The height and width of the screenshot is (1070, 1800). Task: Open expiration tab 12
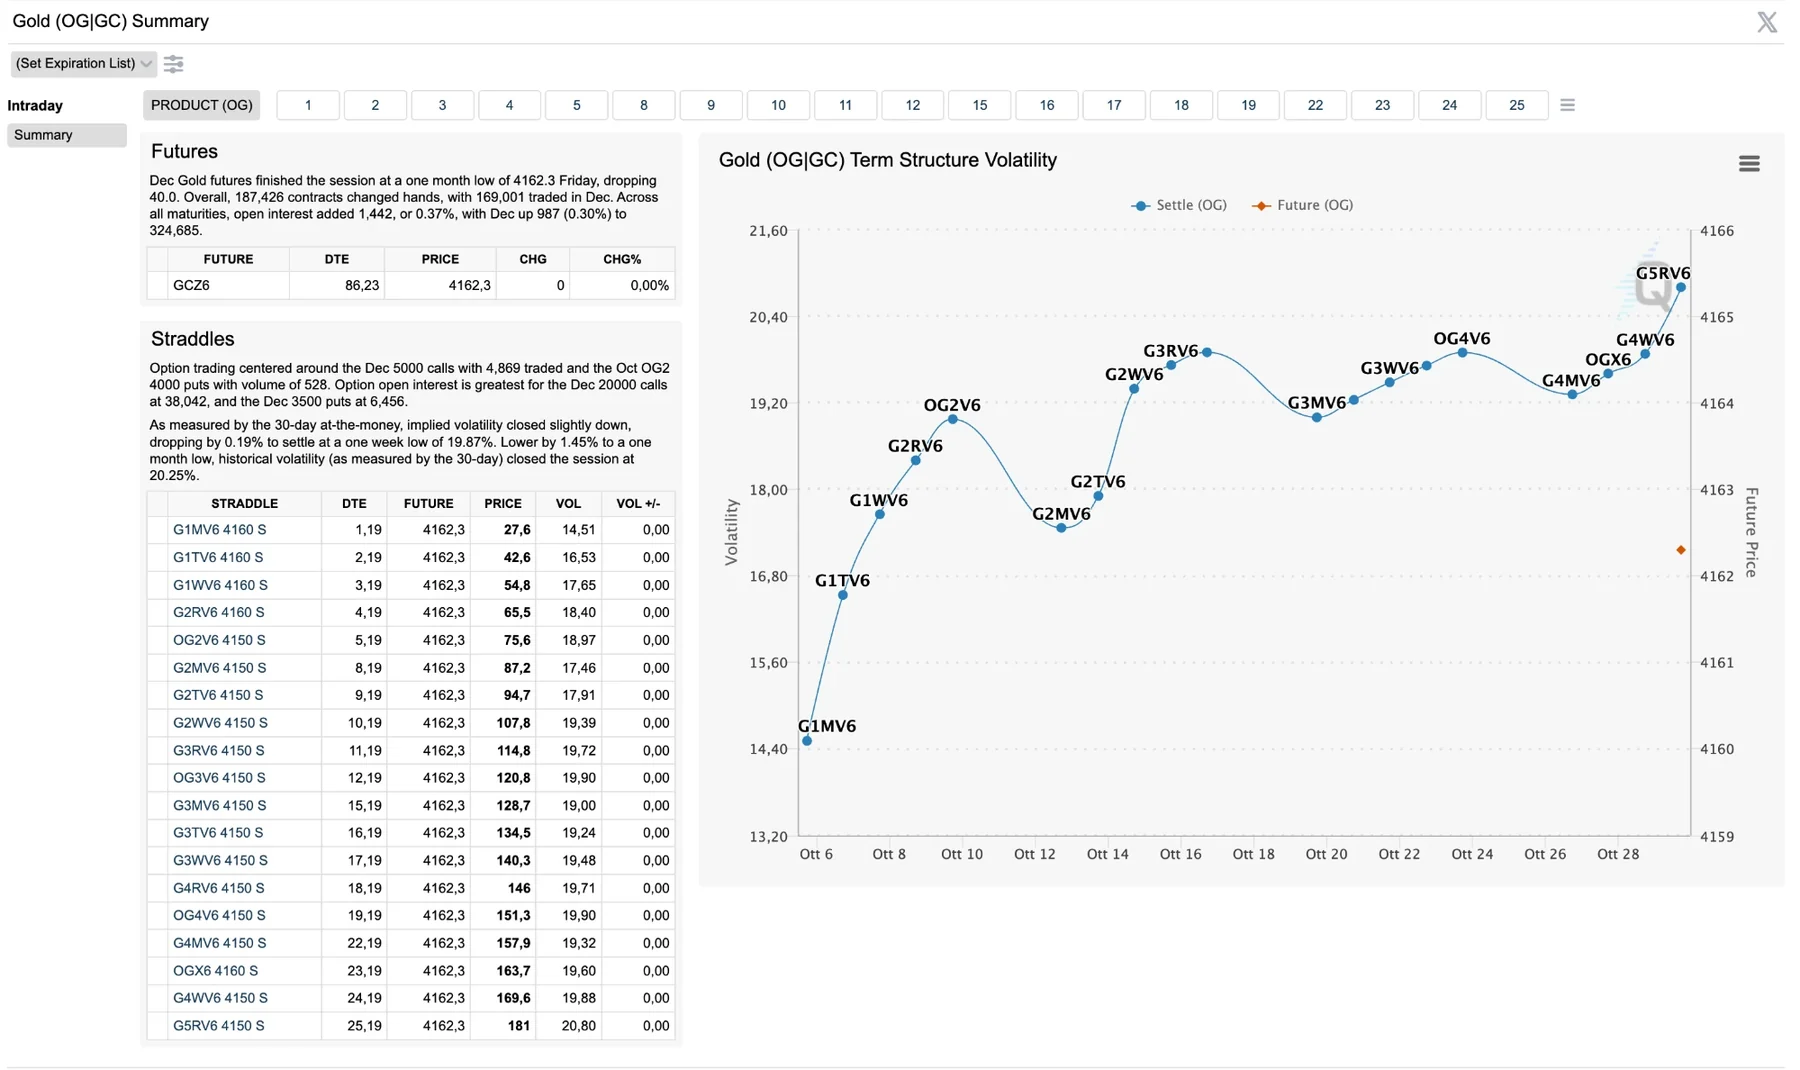(912, 105)
